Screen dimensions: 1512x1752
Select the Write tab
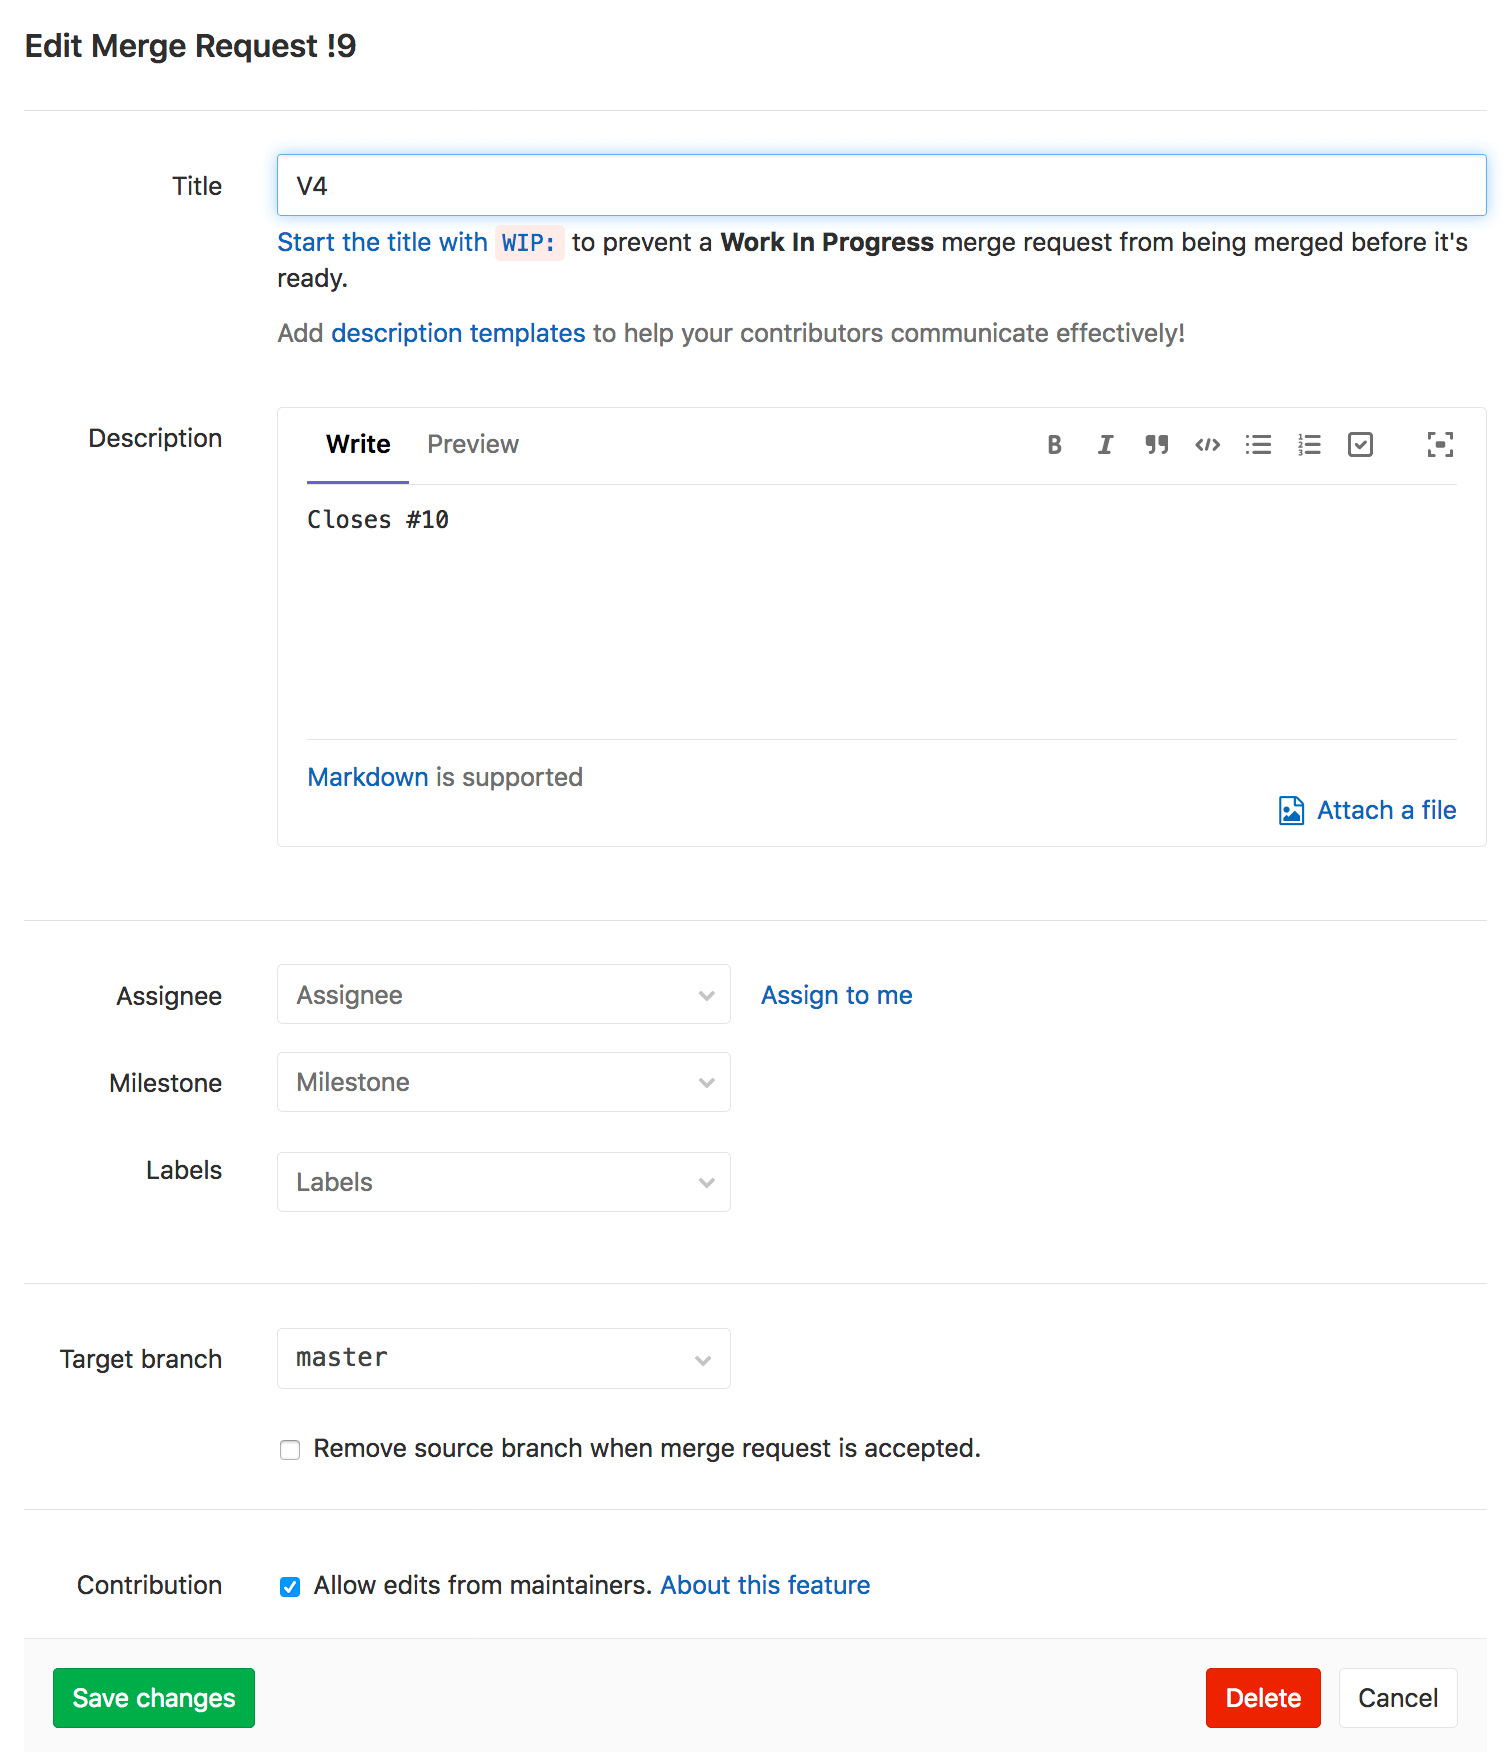[358, 445]
